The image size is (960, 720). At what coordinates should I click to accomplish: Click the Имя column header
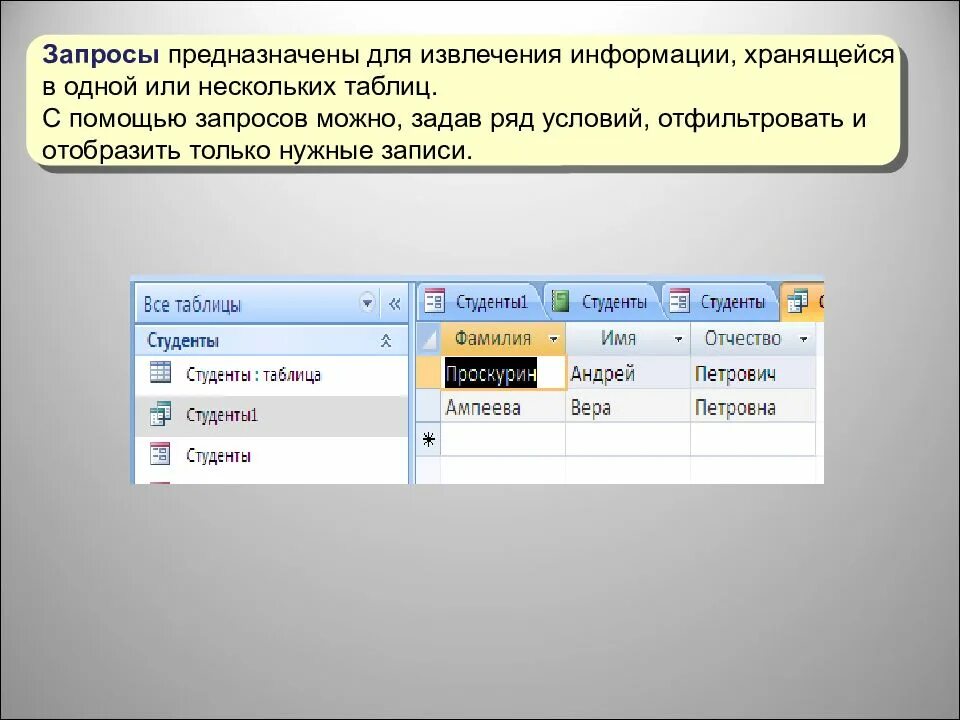coord(628,338)
